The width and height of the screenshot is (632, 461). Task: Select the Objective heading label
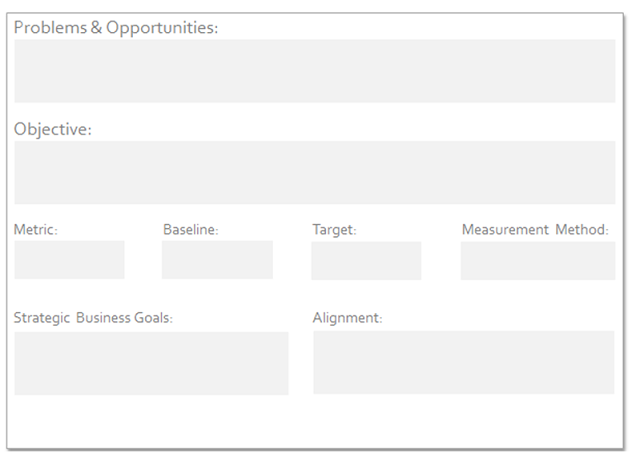[x=53, y=129]
